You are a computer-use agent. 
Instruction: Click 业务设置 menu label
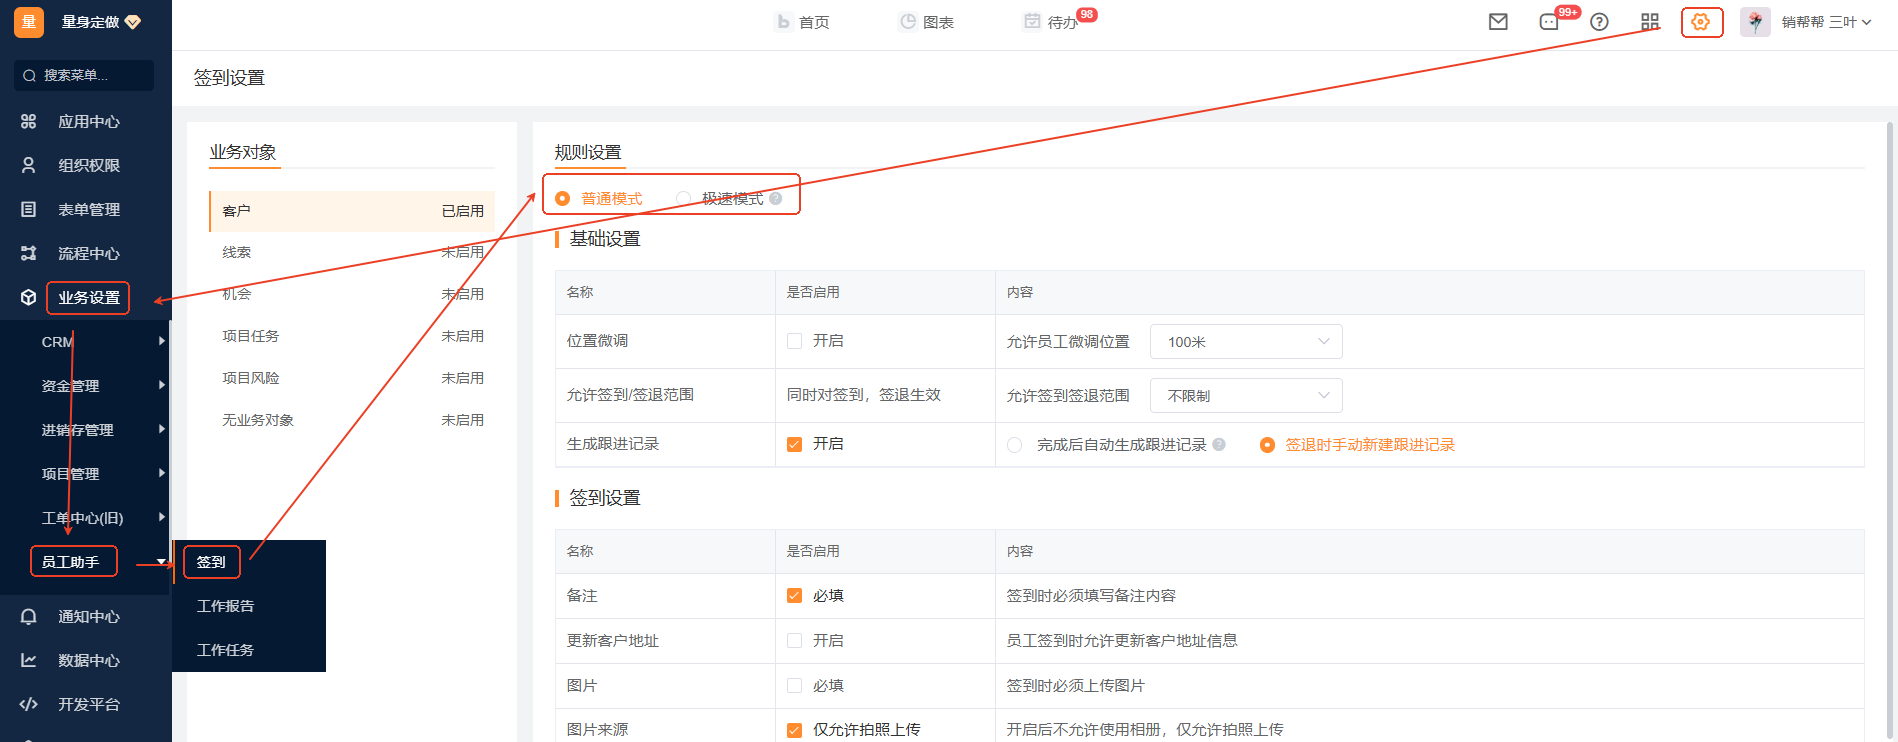89,297
